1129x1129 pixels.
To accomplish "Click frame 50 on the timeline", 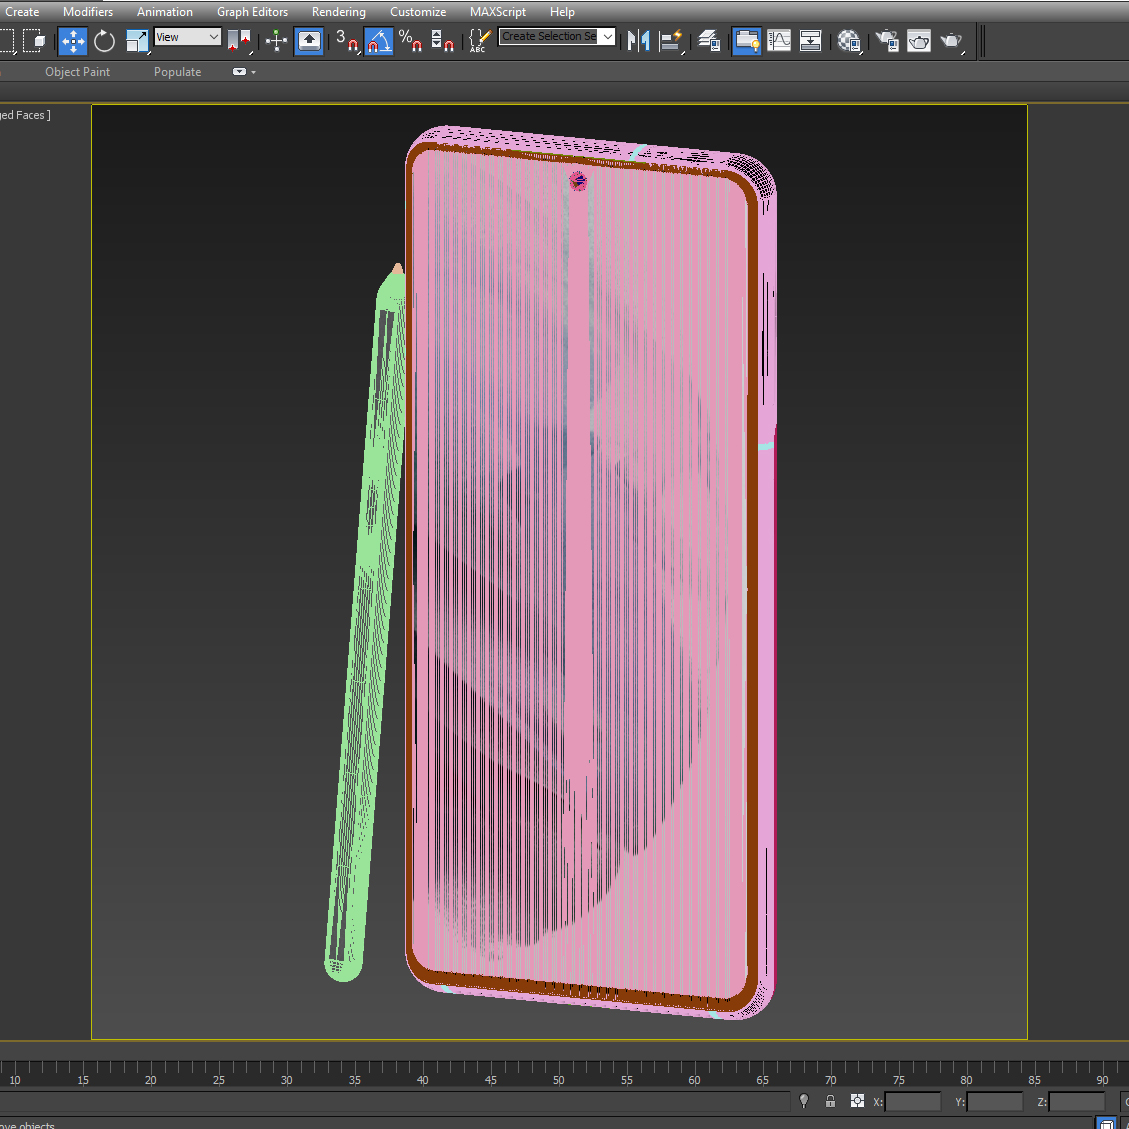I will tap(558, 1070).
